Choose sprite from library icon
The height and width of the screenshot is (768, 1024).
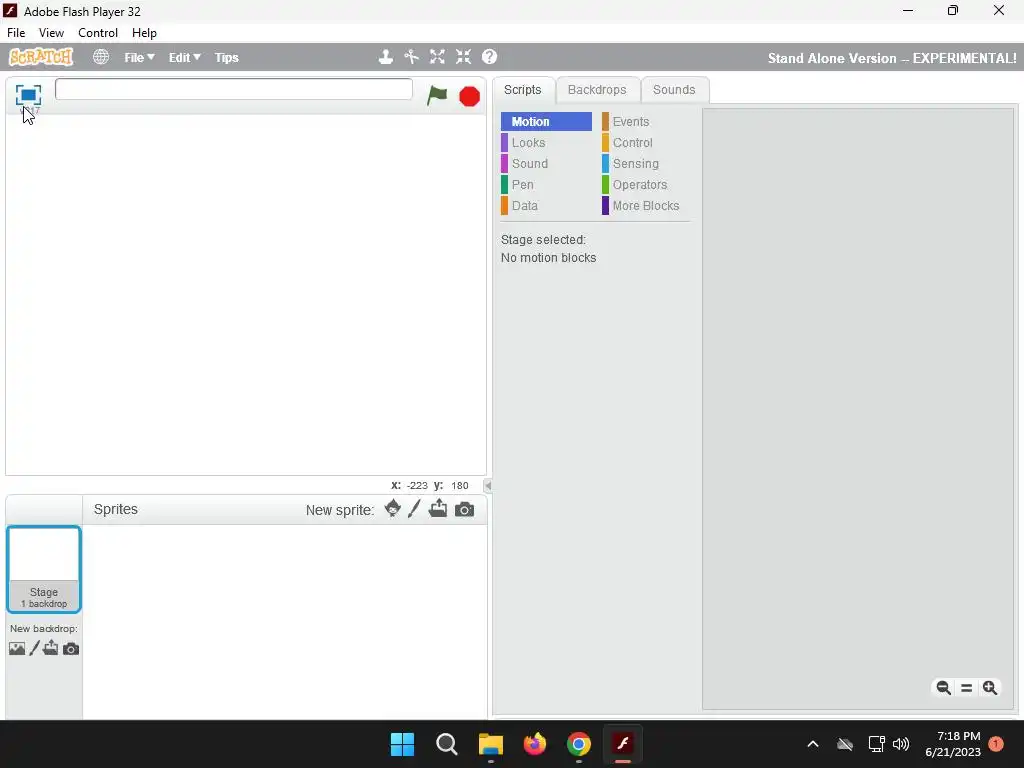coord(392,509)
